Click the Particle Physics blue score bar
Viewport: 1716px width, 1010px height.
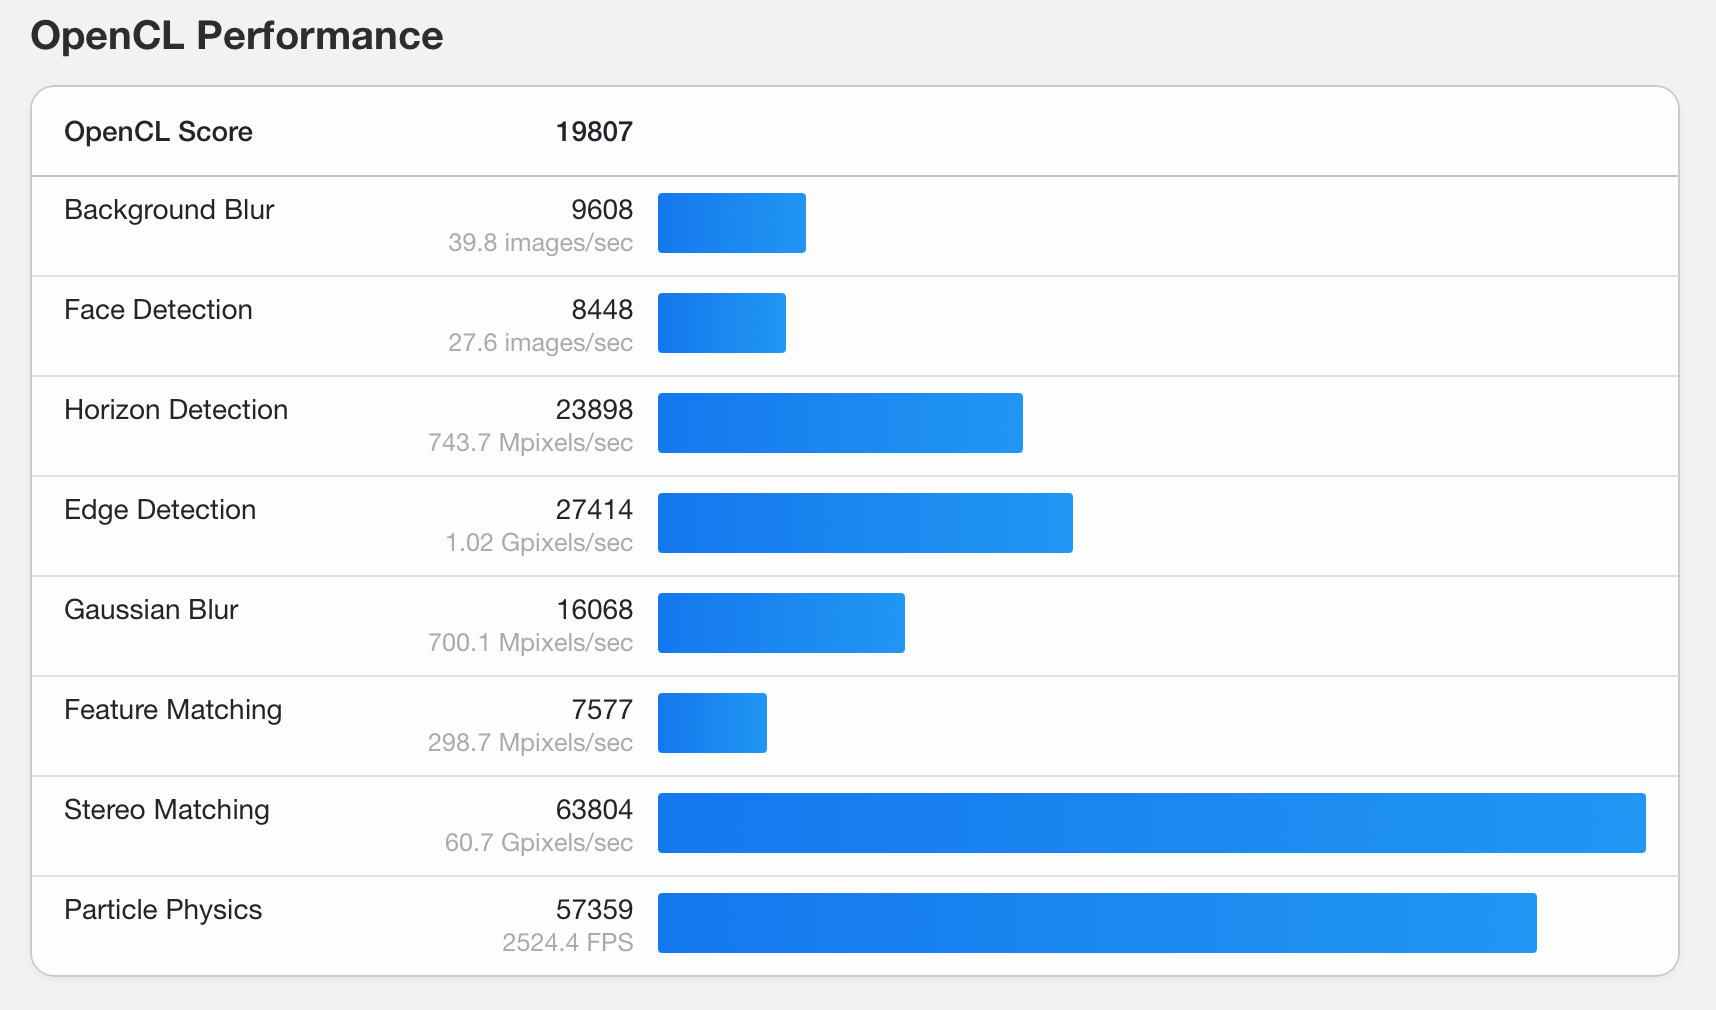point(1097,923)
